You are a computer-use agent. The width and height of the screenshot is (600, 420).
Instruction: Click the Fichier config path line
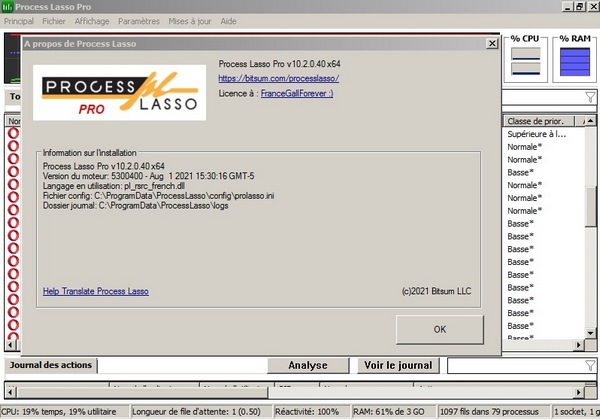tap(158, 196)
